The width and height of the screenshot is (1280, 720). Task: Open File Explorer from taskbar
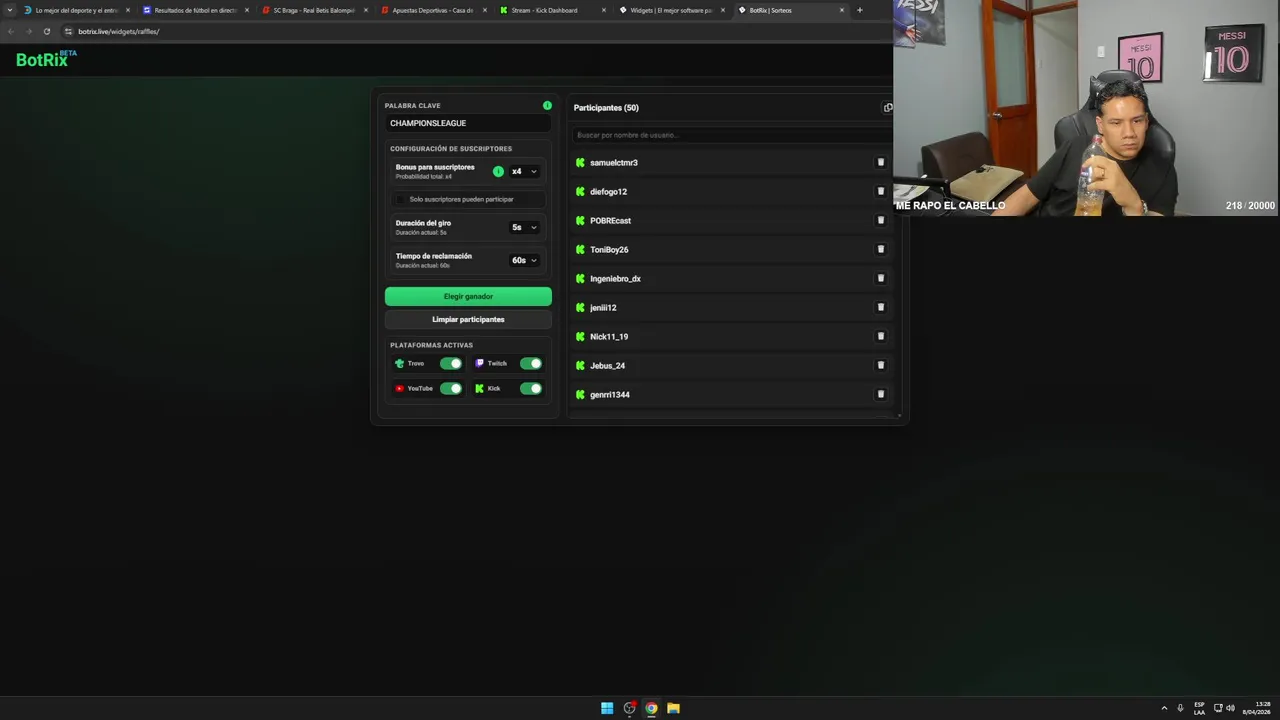673,708
